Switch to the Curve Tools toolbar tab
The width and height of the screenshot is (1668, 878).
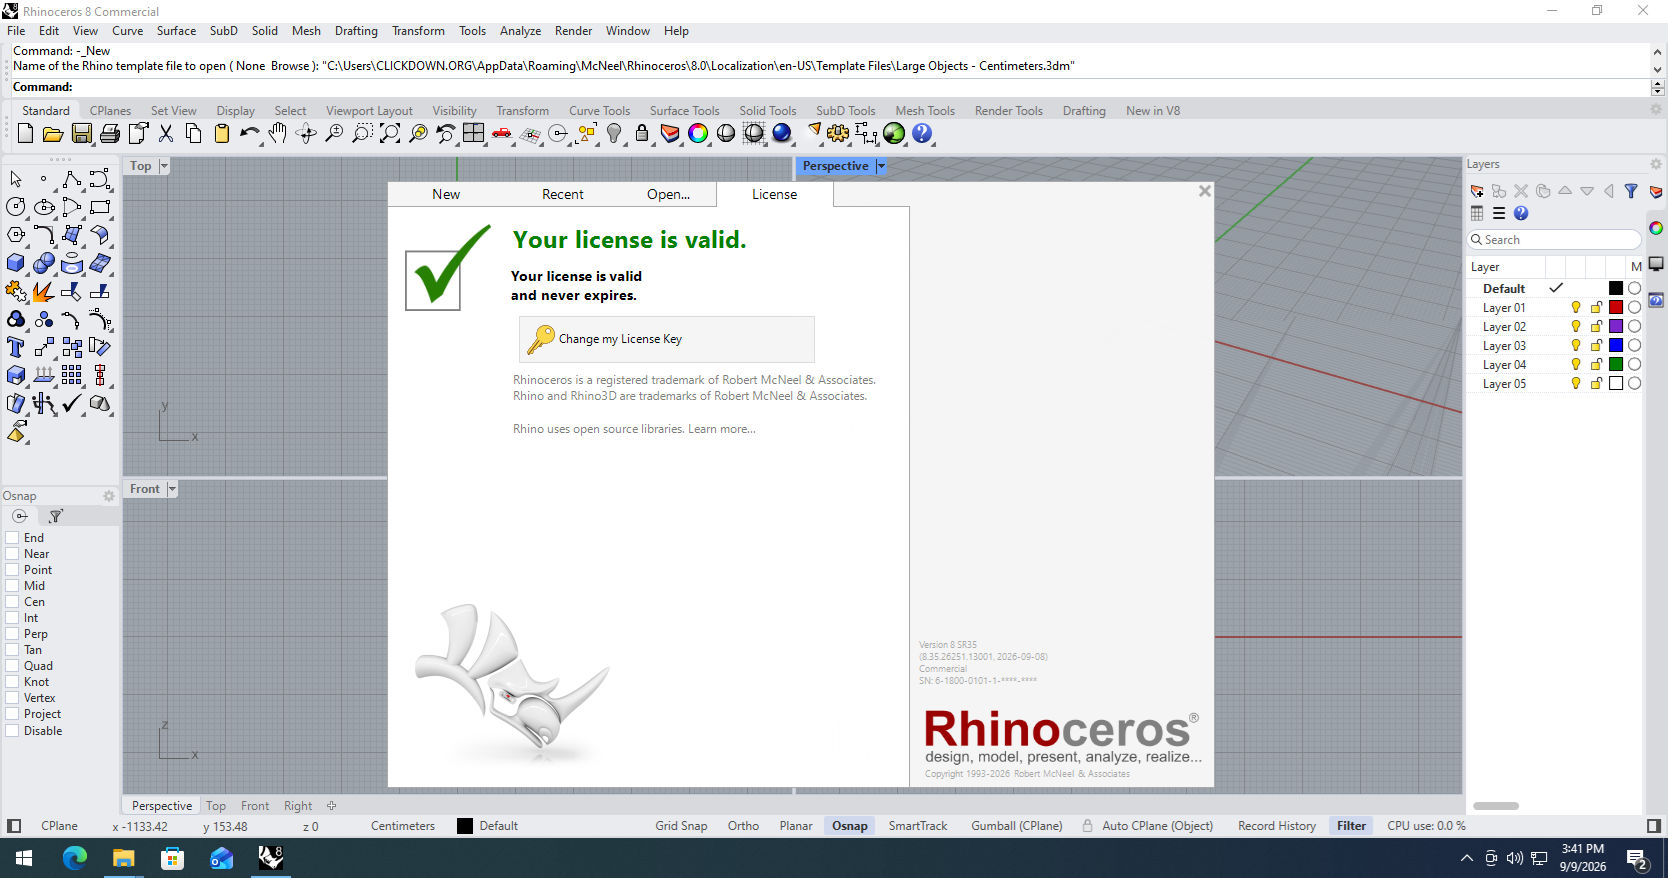(599, 111)
